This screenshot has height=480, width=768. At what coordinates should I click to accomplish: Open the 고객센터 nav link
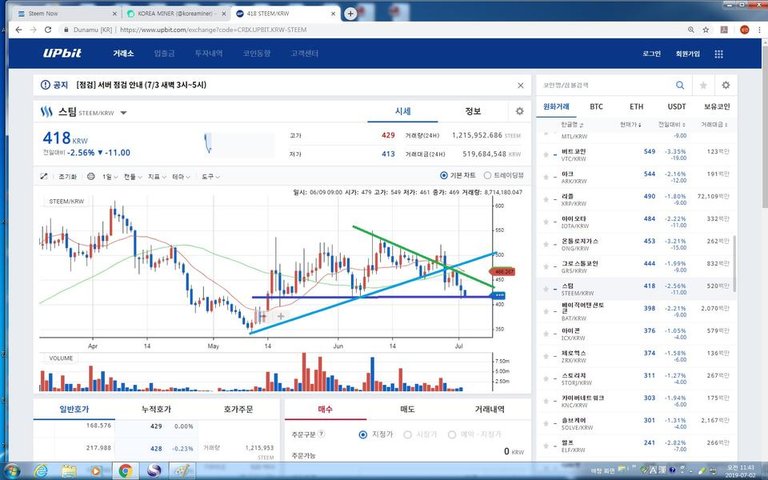tap(304, 53)
